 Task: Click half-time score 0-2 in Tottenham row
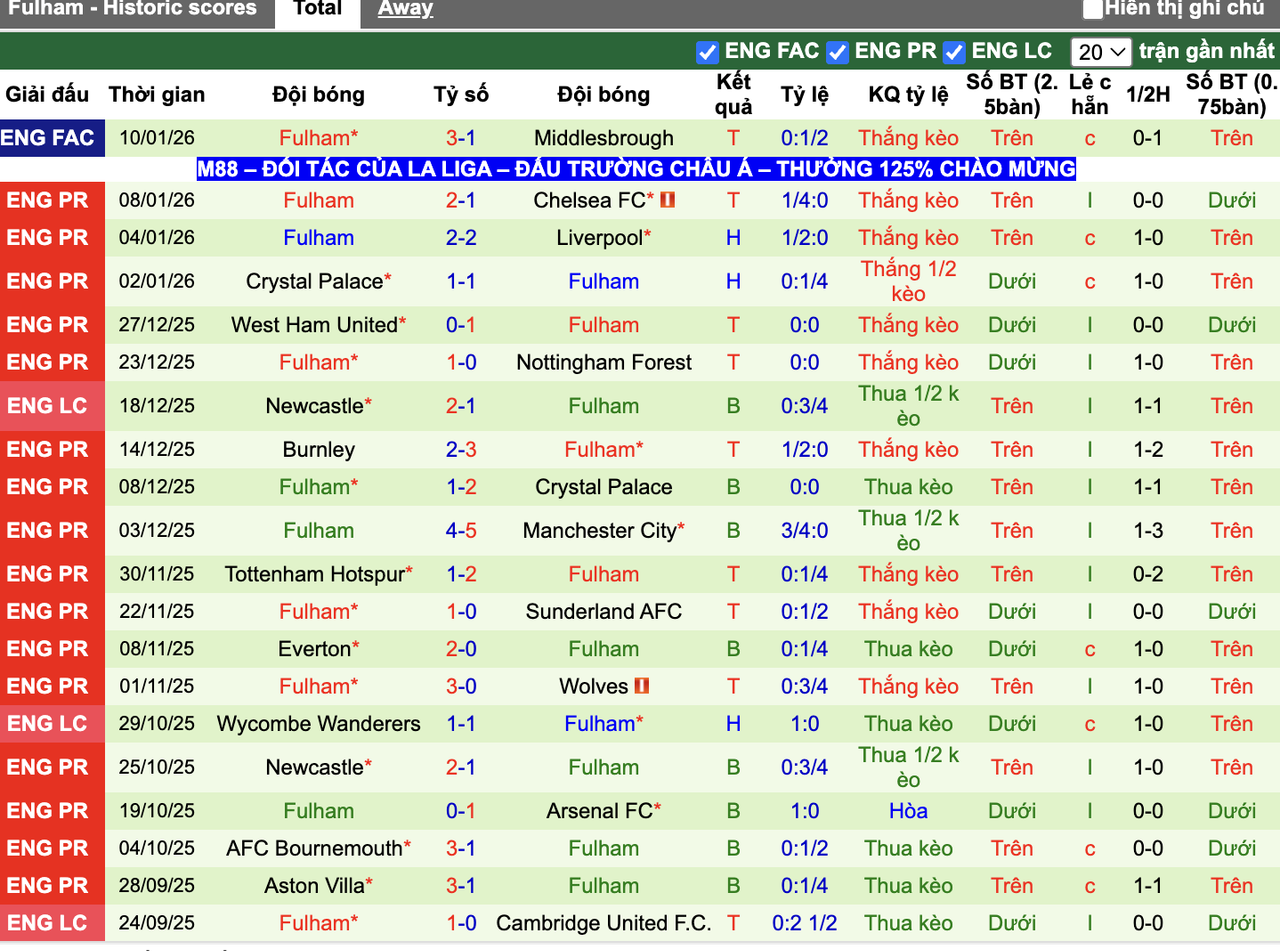pos(1147,574)
